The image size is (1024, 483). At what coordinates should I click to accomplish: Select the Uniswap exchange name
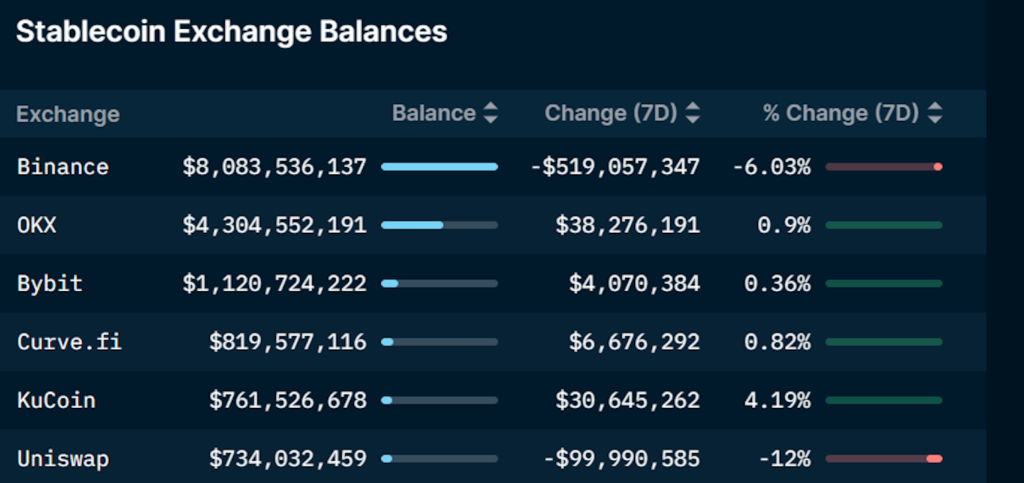click(x=62, y=459)
